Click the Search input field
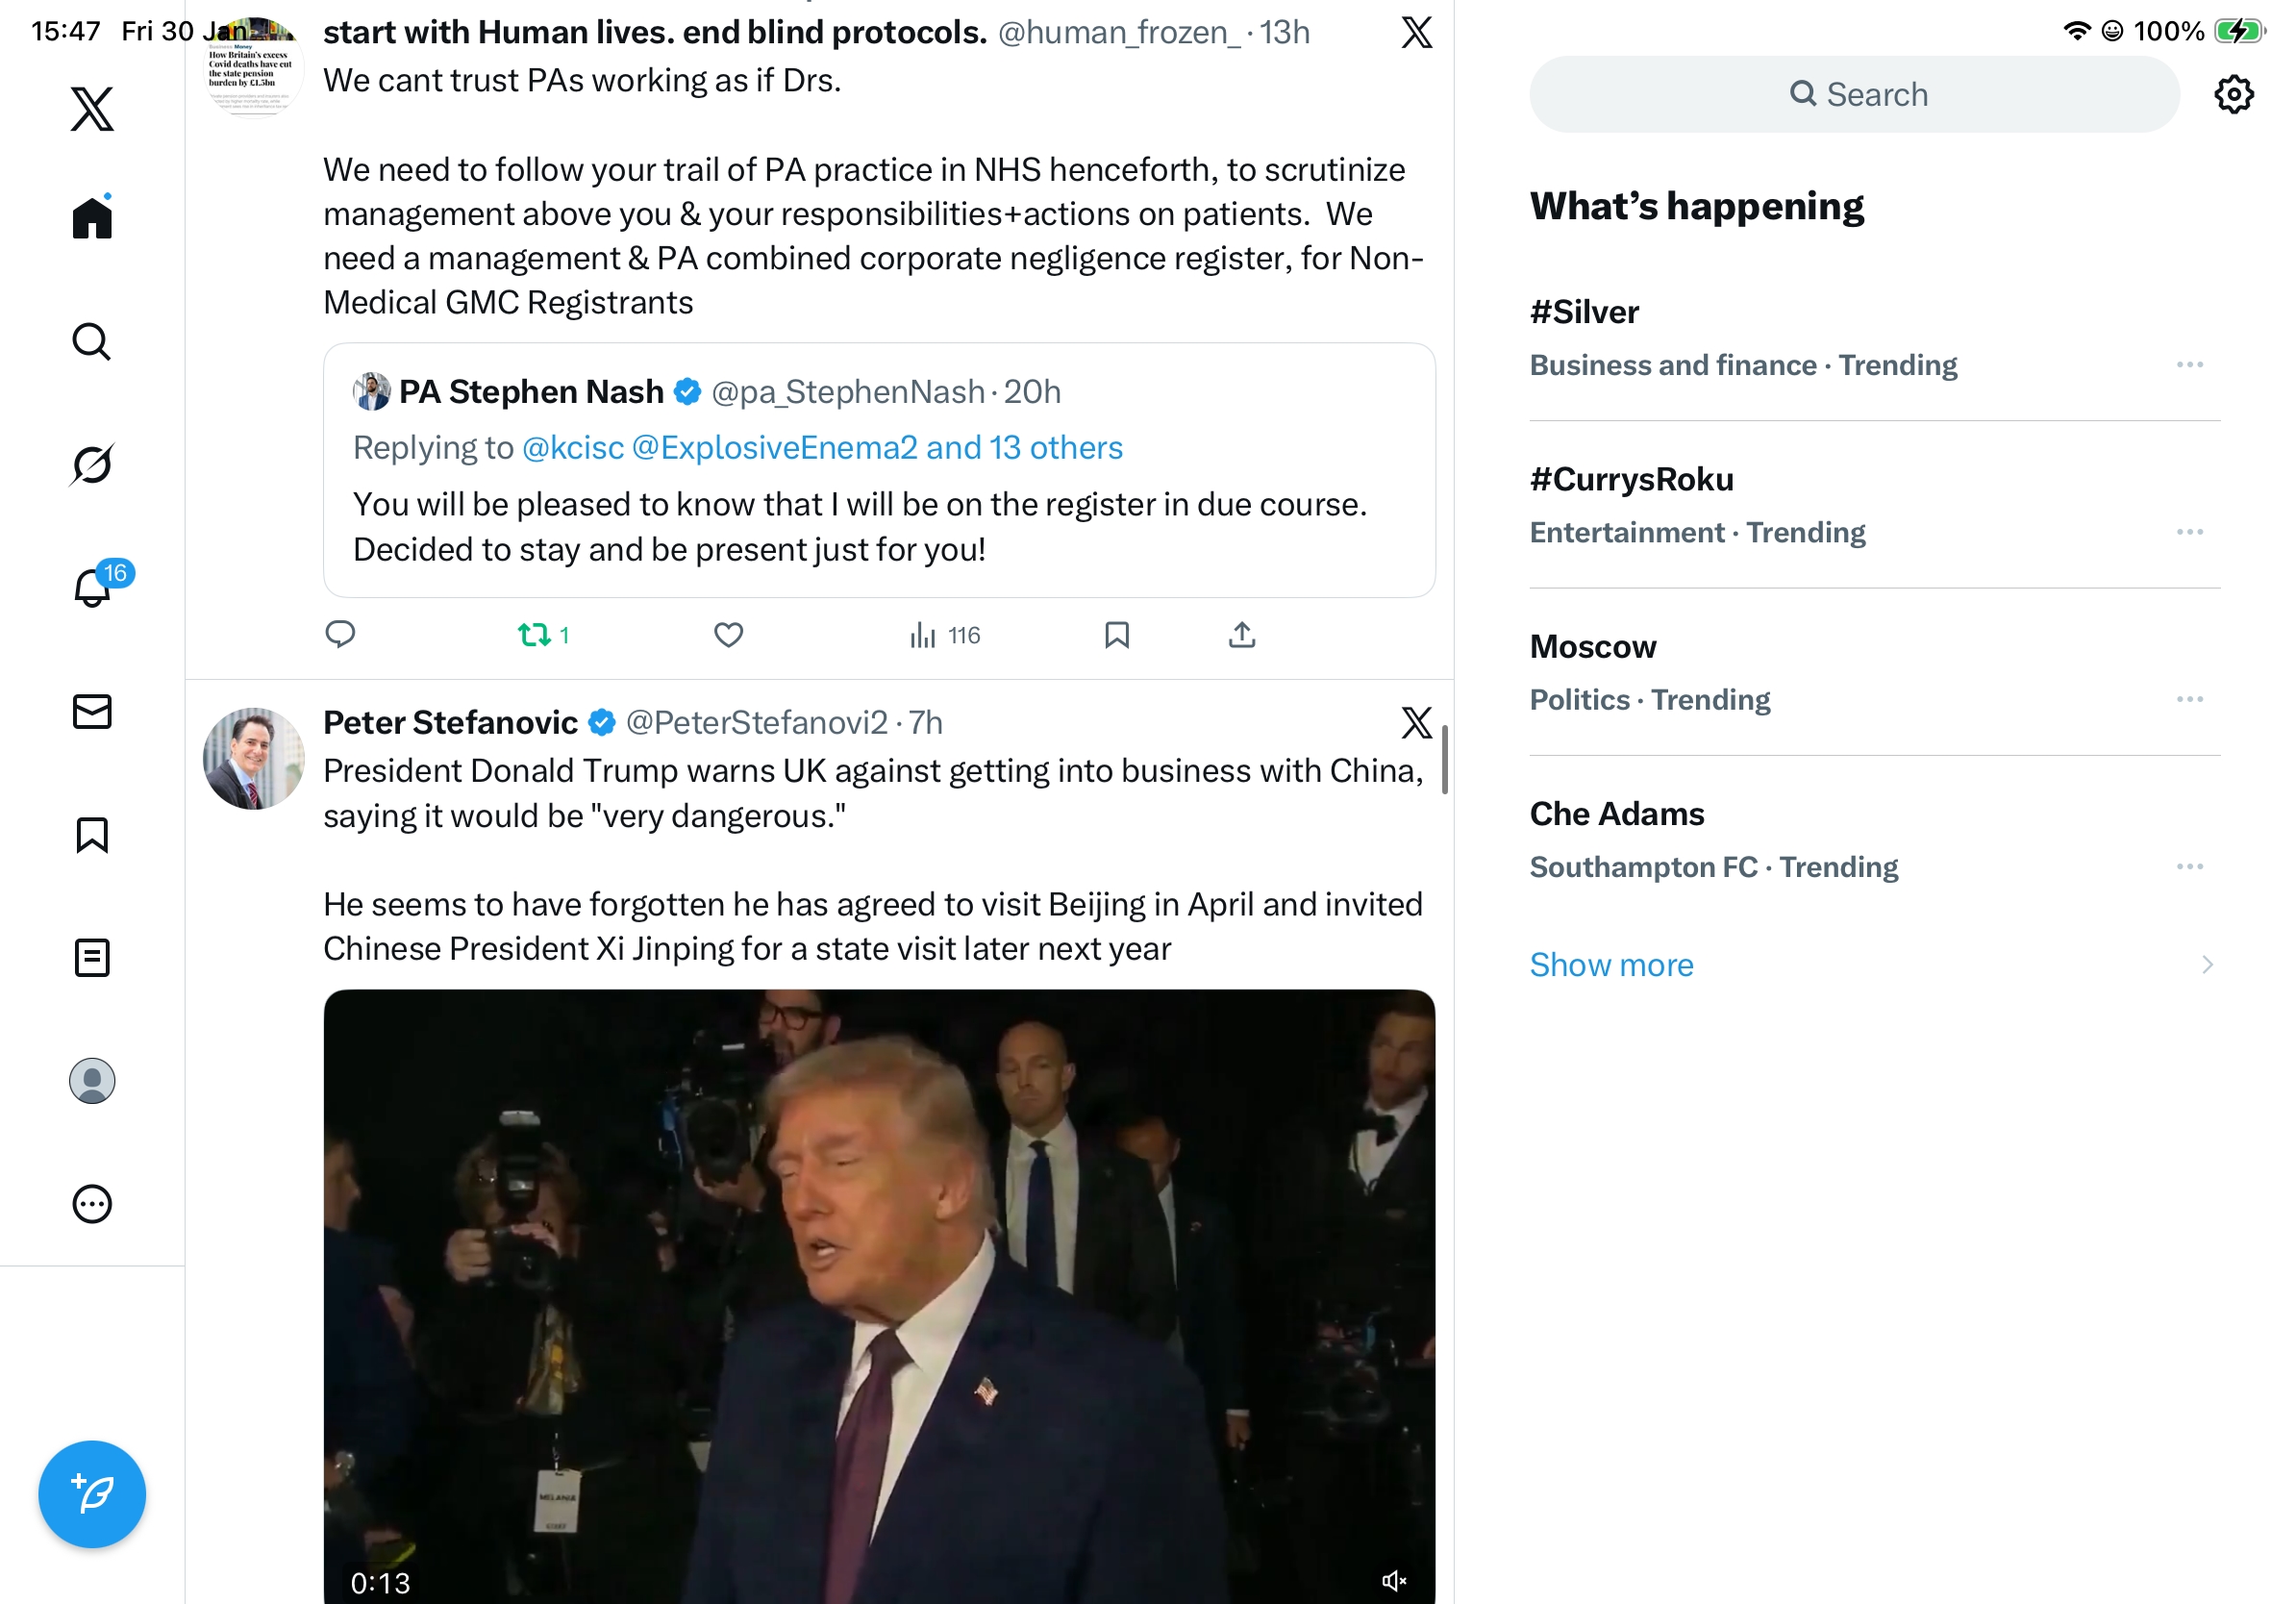This screenshot has height=1604, width=2296. tap(1855, 95)
